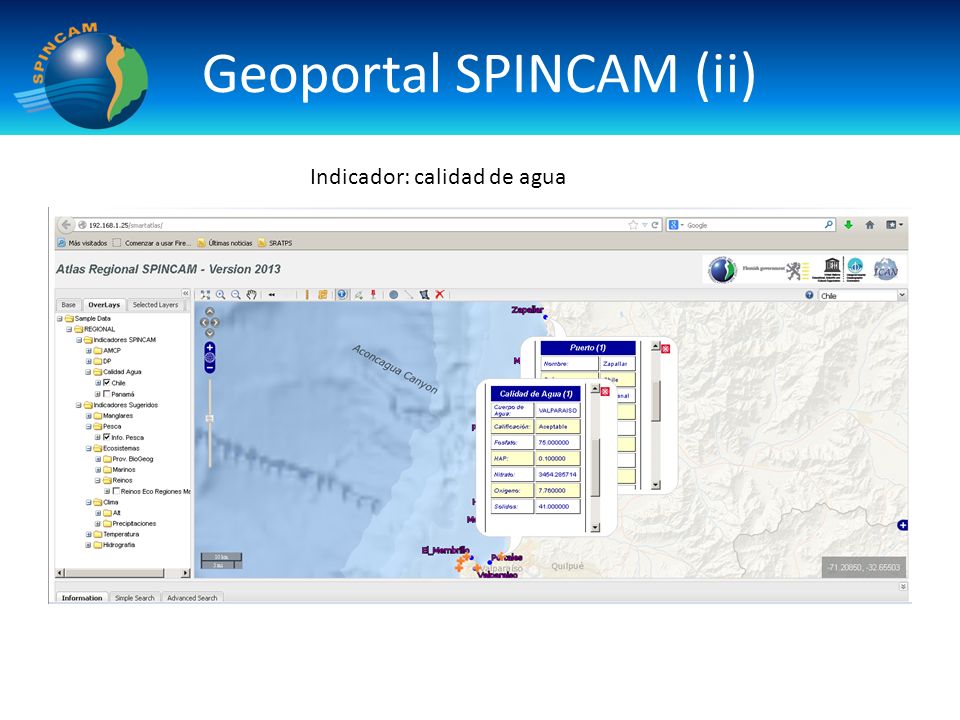Reload the page in the browser
Image resolution: width=960 pixels, height=720 pixels.
(654, 225)
